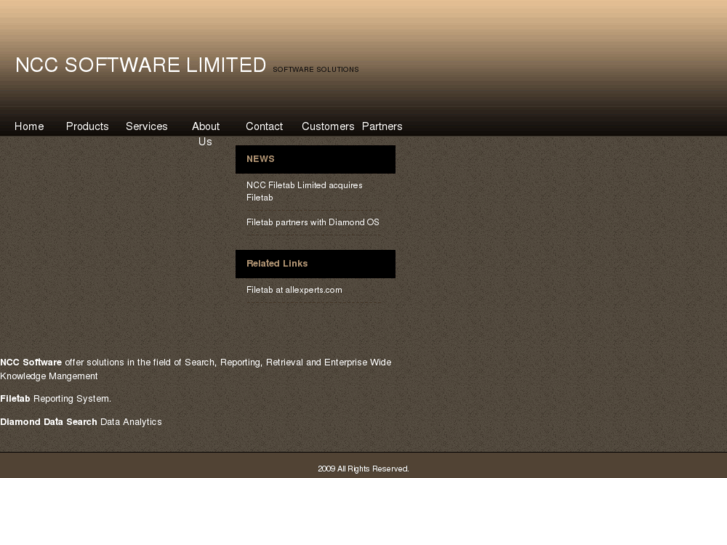Go to the Products page
This screenshot has height=545, width=727.
click(87, 126)
